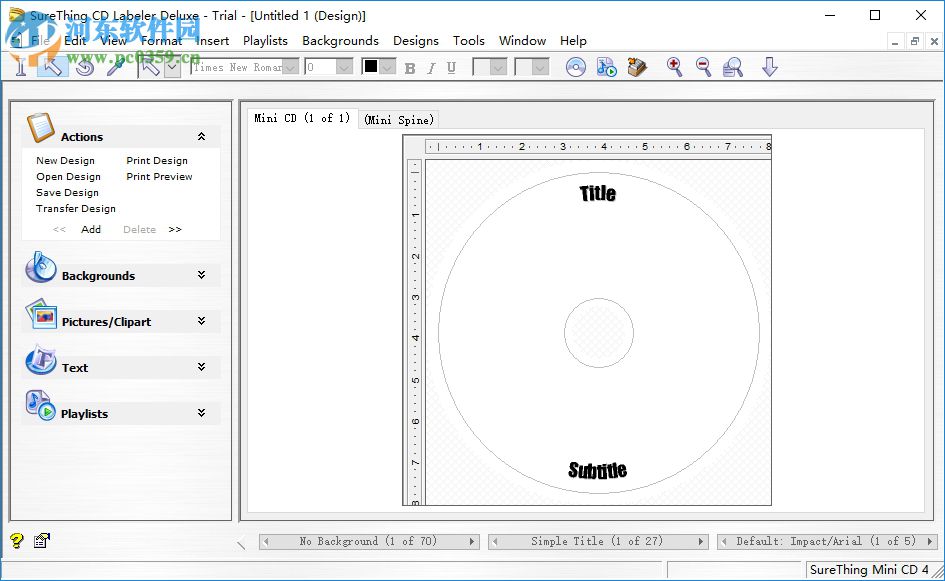Select the Text tool in the toolbar

(20, 67)
